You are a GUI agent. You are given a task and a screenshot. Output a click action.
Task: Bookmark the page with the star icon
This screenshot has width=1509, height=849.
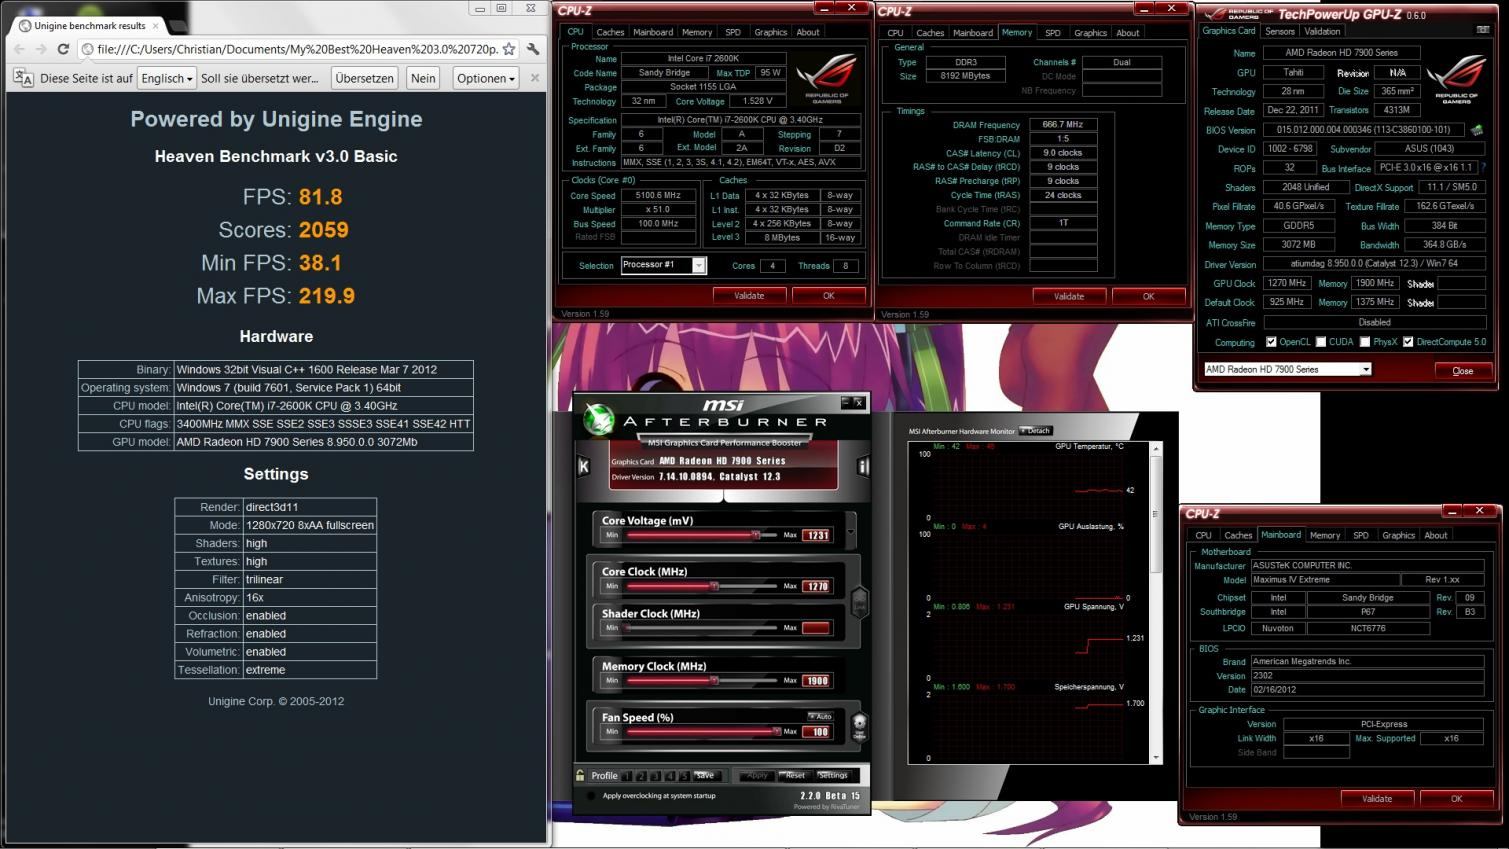tap(509, 49)
